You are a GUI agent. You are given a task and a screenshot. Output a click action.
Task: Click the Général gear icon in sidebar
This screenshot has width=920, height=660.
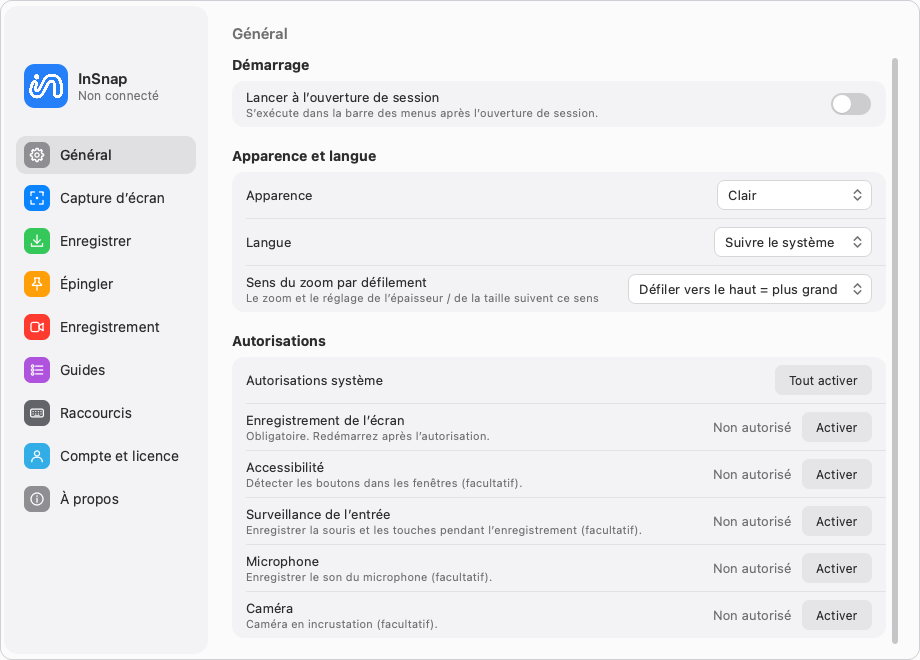click(x=37, y=155)
